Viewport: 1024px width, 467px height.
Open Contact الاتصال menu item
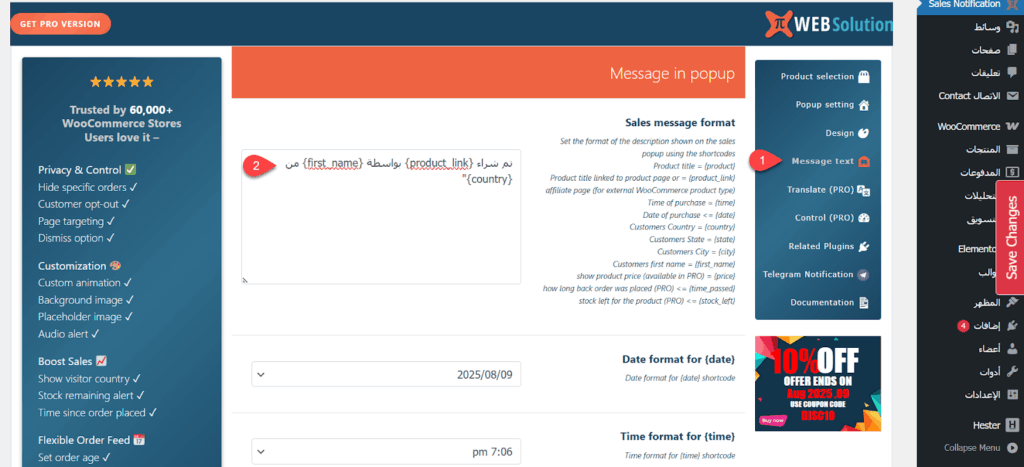click(969, 96)
